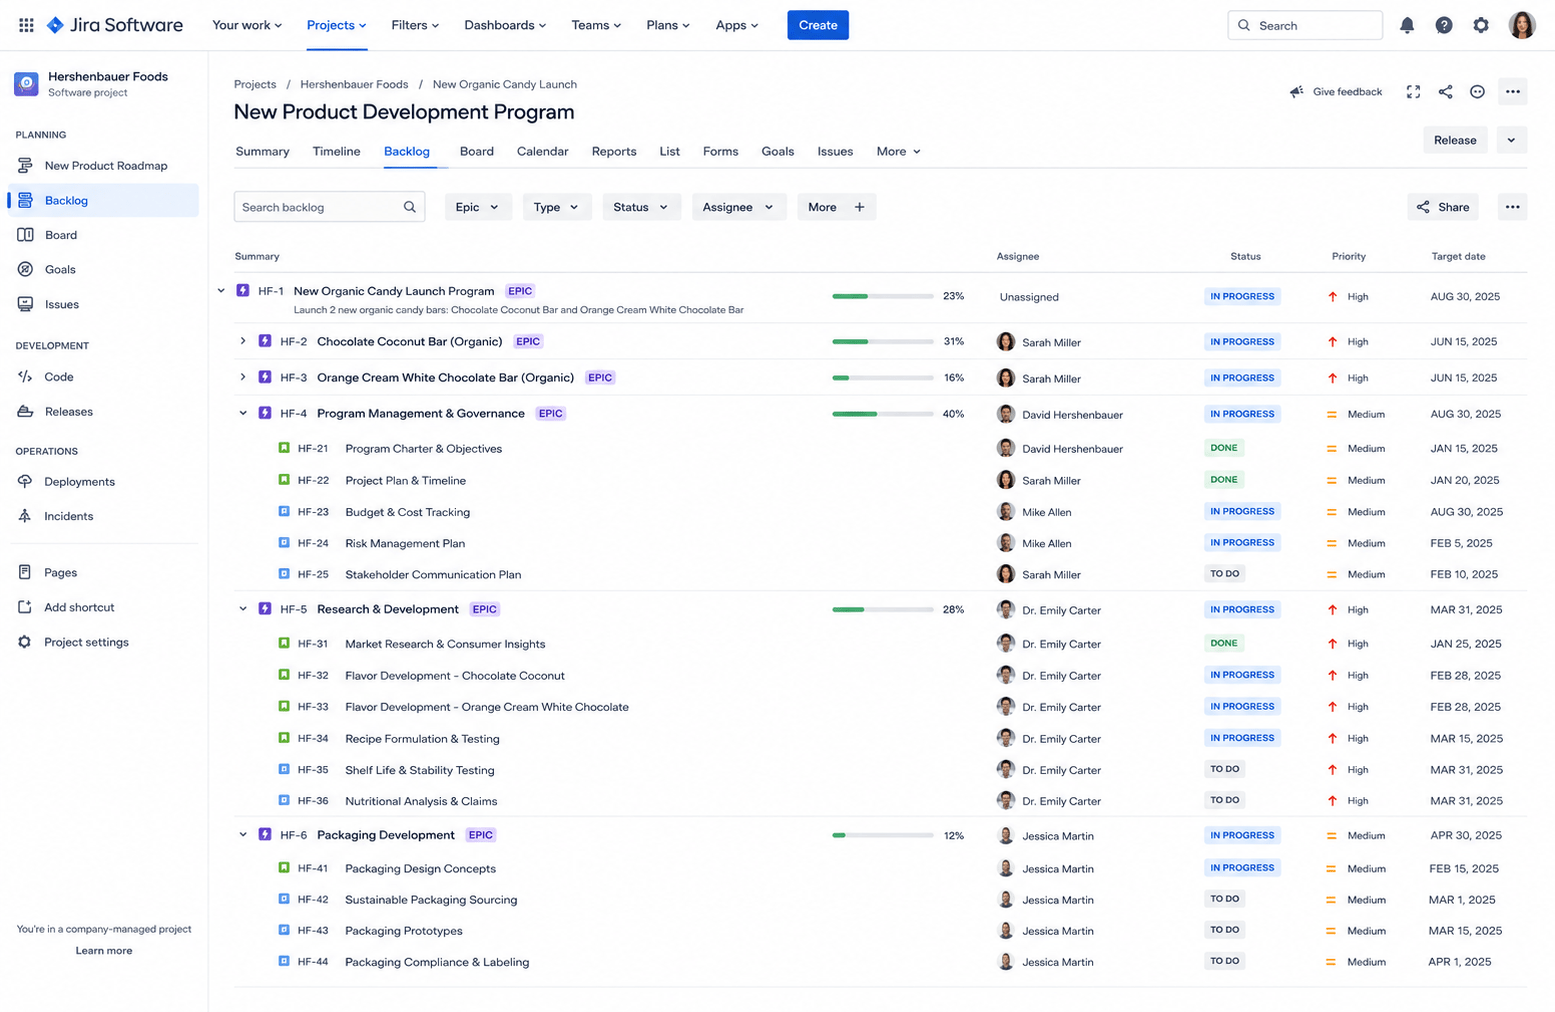The height and width of the screenshot is (1012, 1555).
Task: Click the story icon of HF-21
Action: click(284, 448)
